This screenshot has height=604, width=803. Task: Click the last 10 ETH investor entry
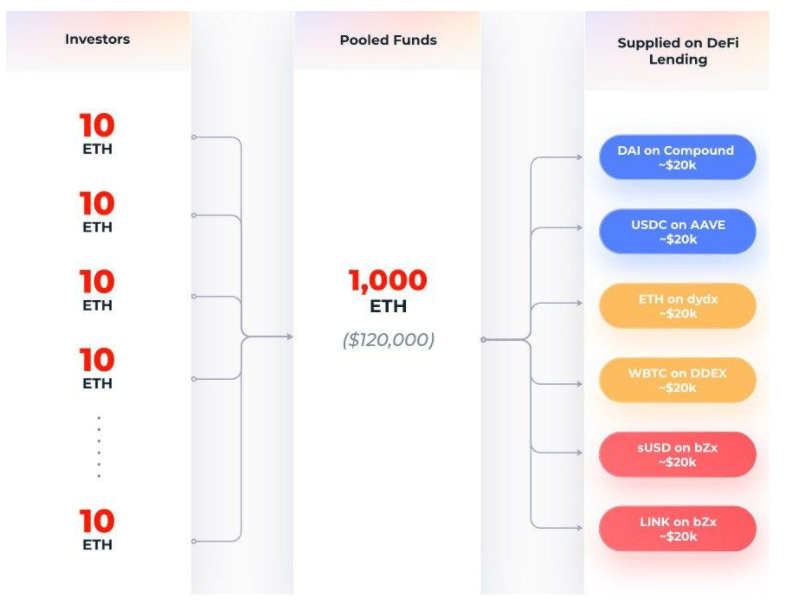tap(97, 530)
